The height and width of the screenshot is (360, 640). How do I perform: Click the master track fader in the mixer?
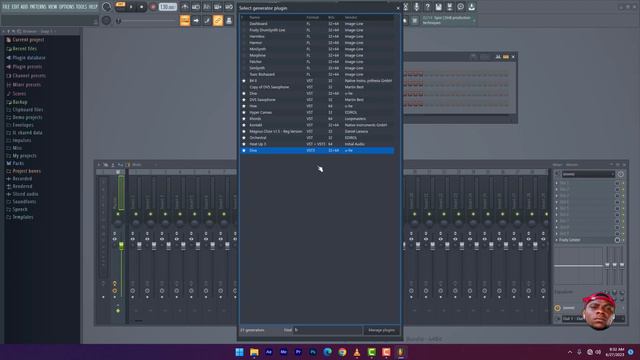coord(121,245)
